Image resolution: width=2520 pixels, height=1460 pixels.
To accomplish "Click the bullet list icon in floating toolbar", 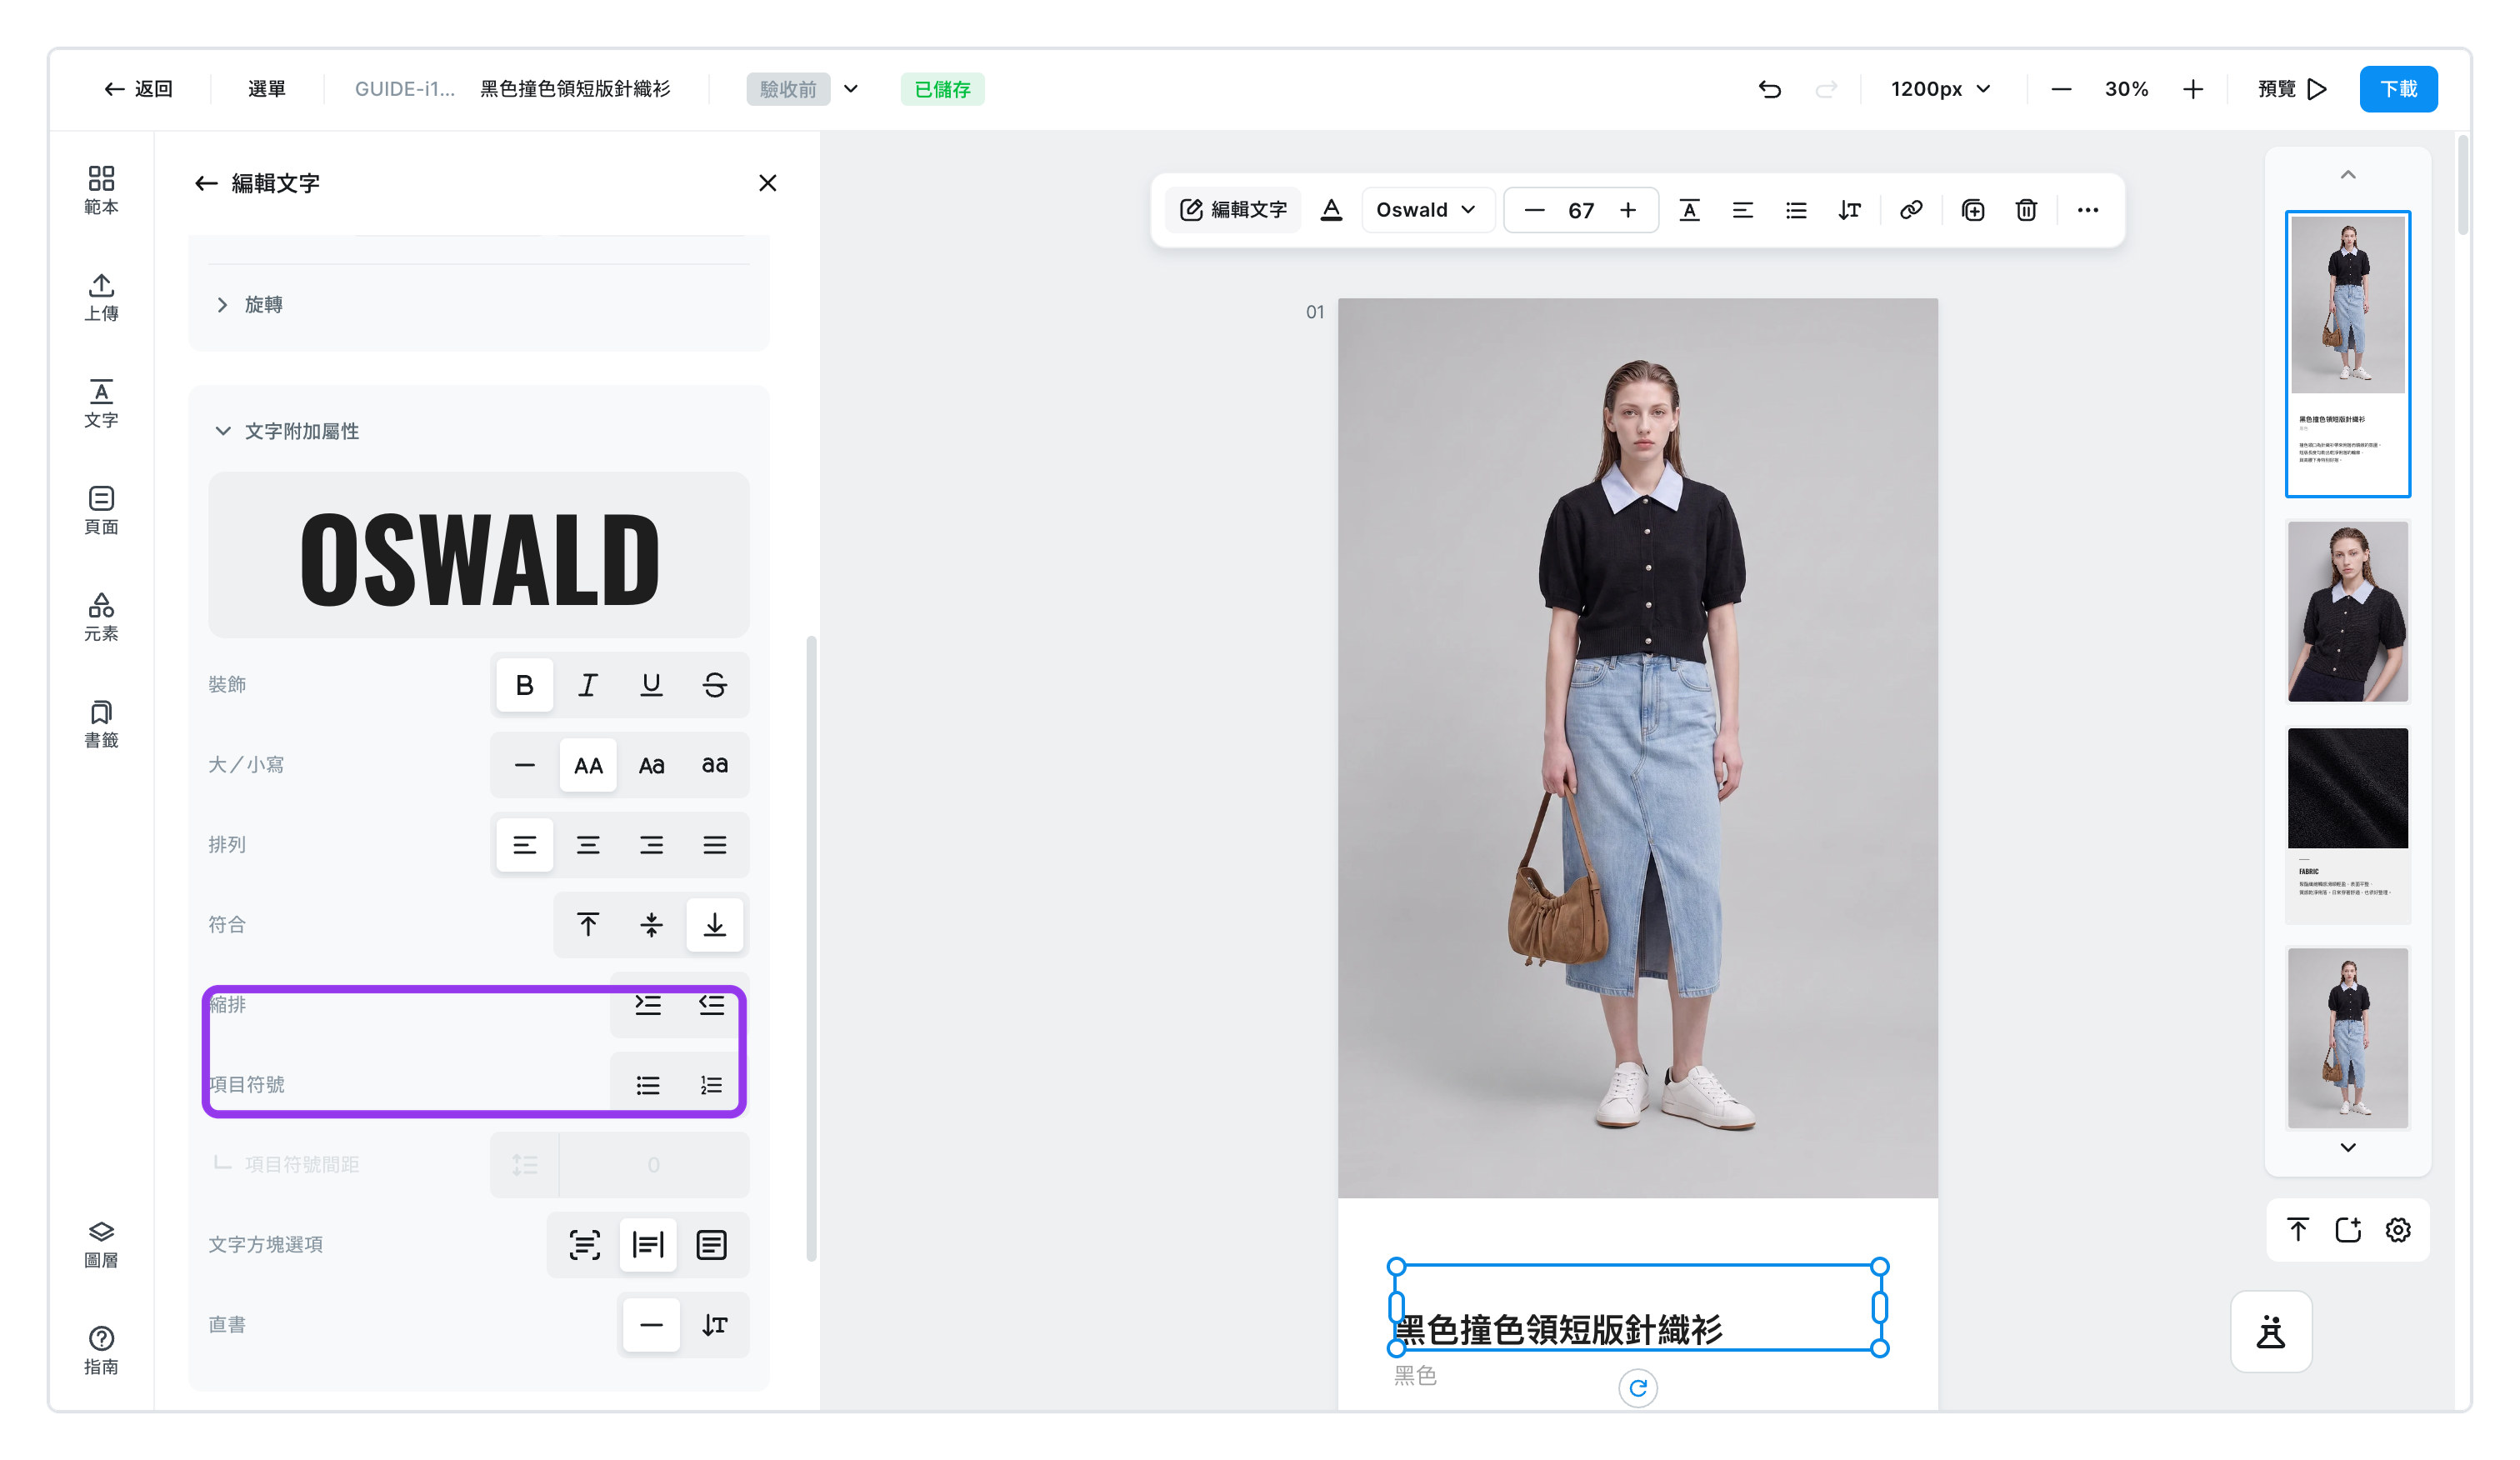I will pos(1796,210).
